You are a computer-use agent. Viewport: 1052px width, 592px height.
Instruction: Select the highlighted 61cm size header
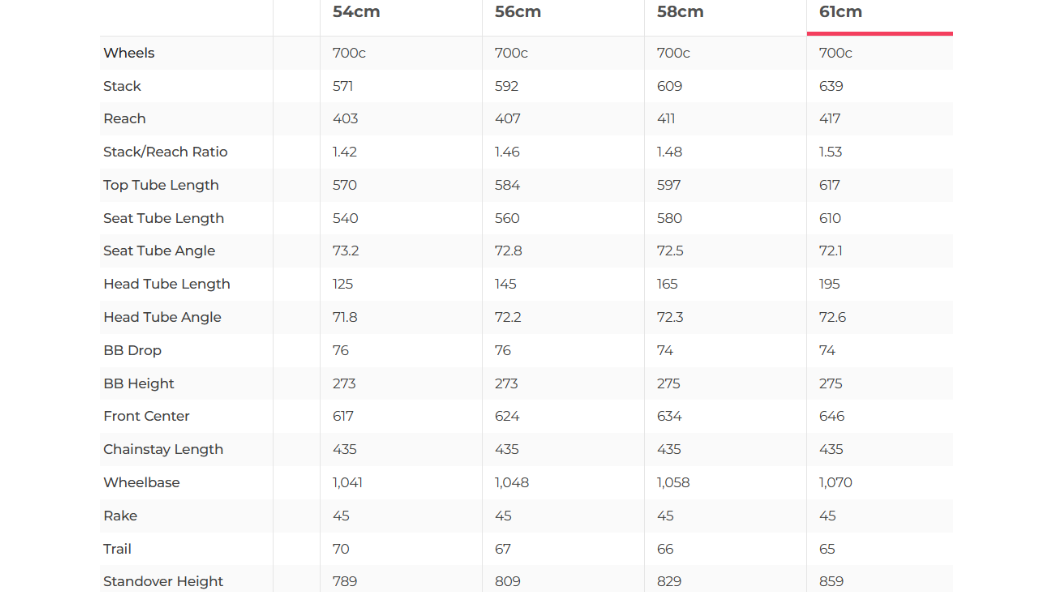coord(840,12)
